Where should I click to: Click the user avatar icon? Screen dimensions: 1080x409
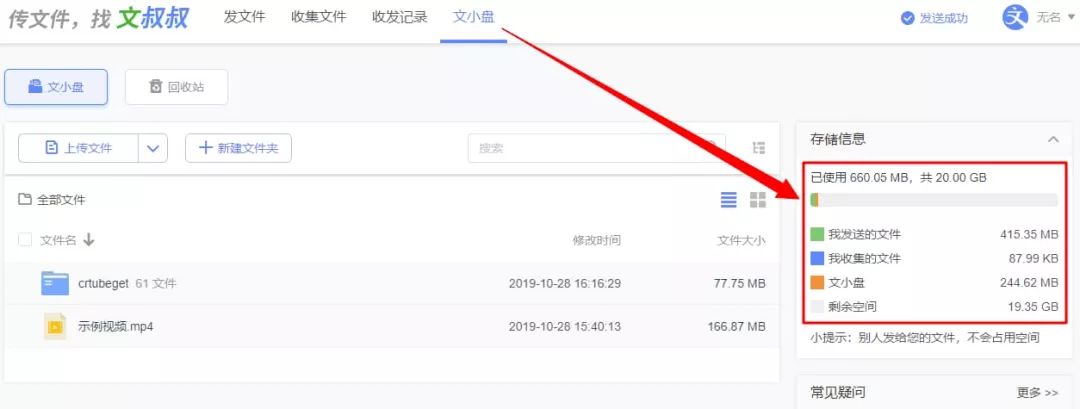[1015, 17]
